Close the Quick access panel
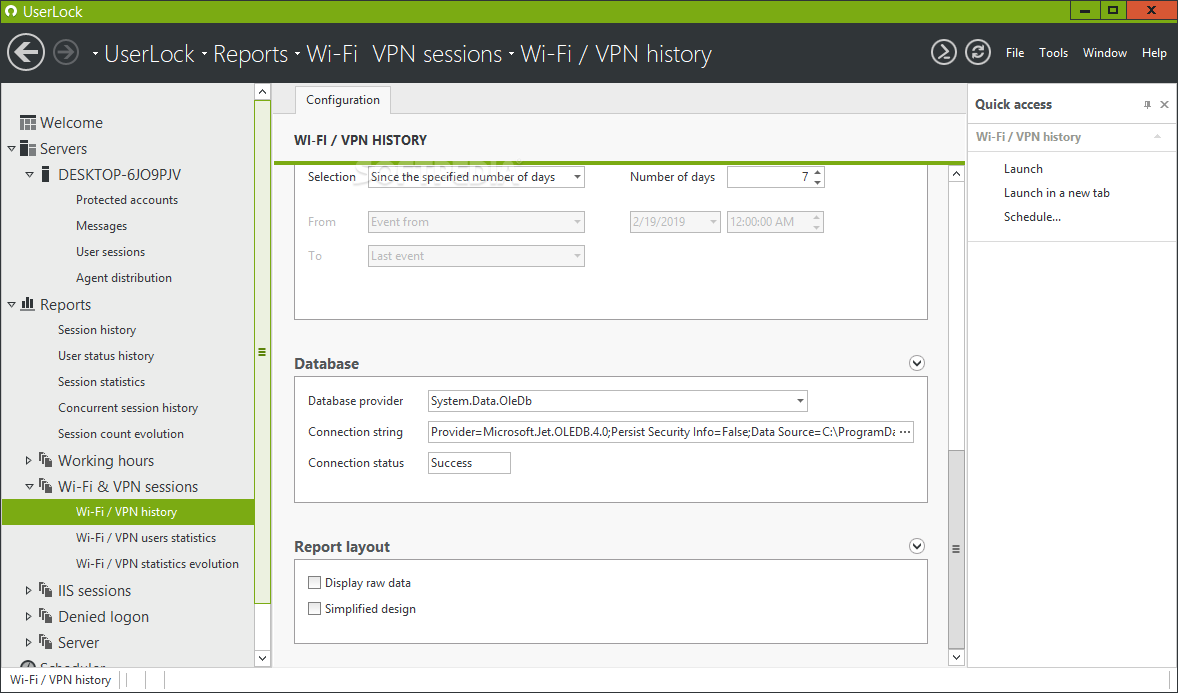1178x693 pixels. [1164, 104]
